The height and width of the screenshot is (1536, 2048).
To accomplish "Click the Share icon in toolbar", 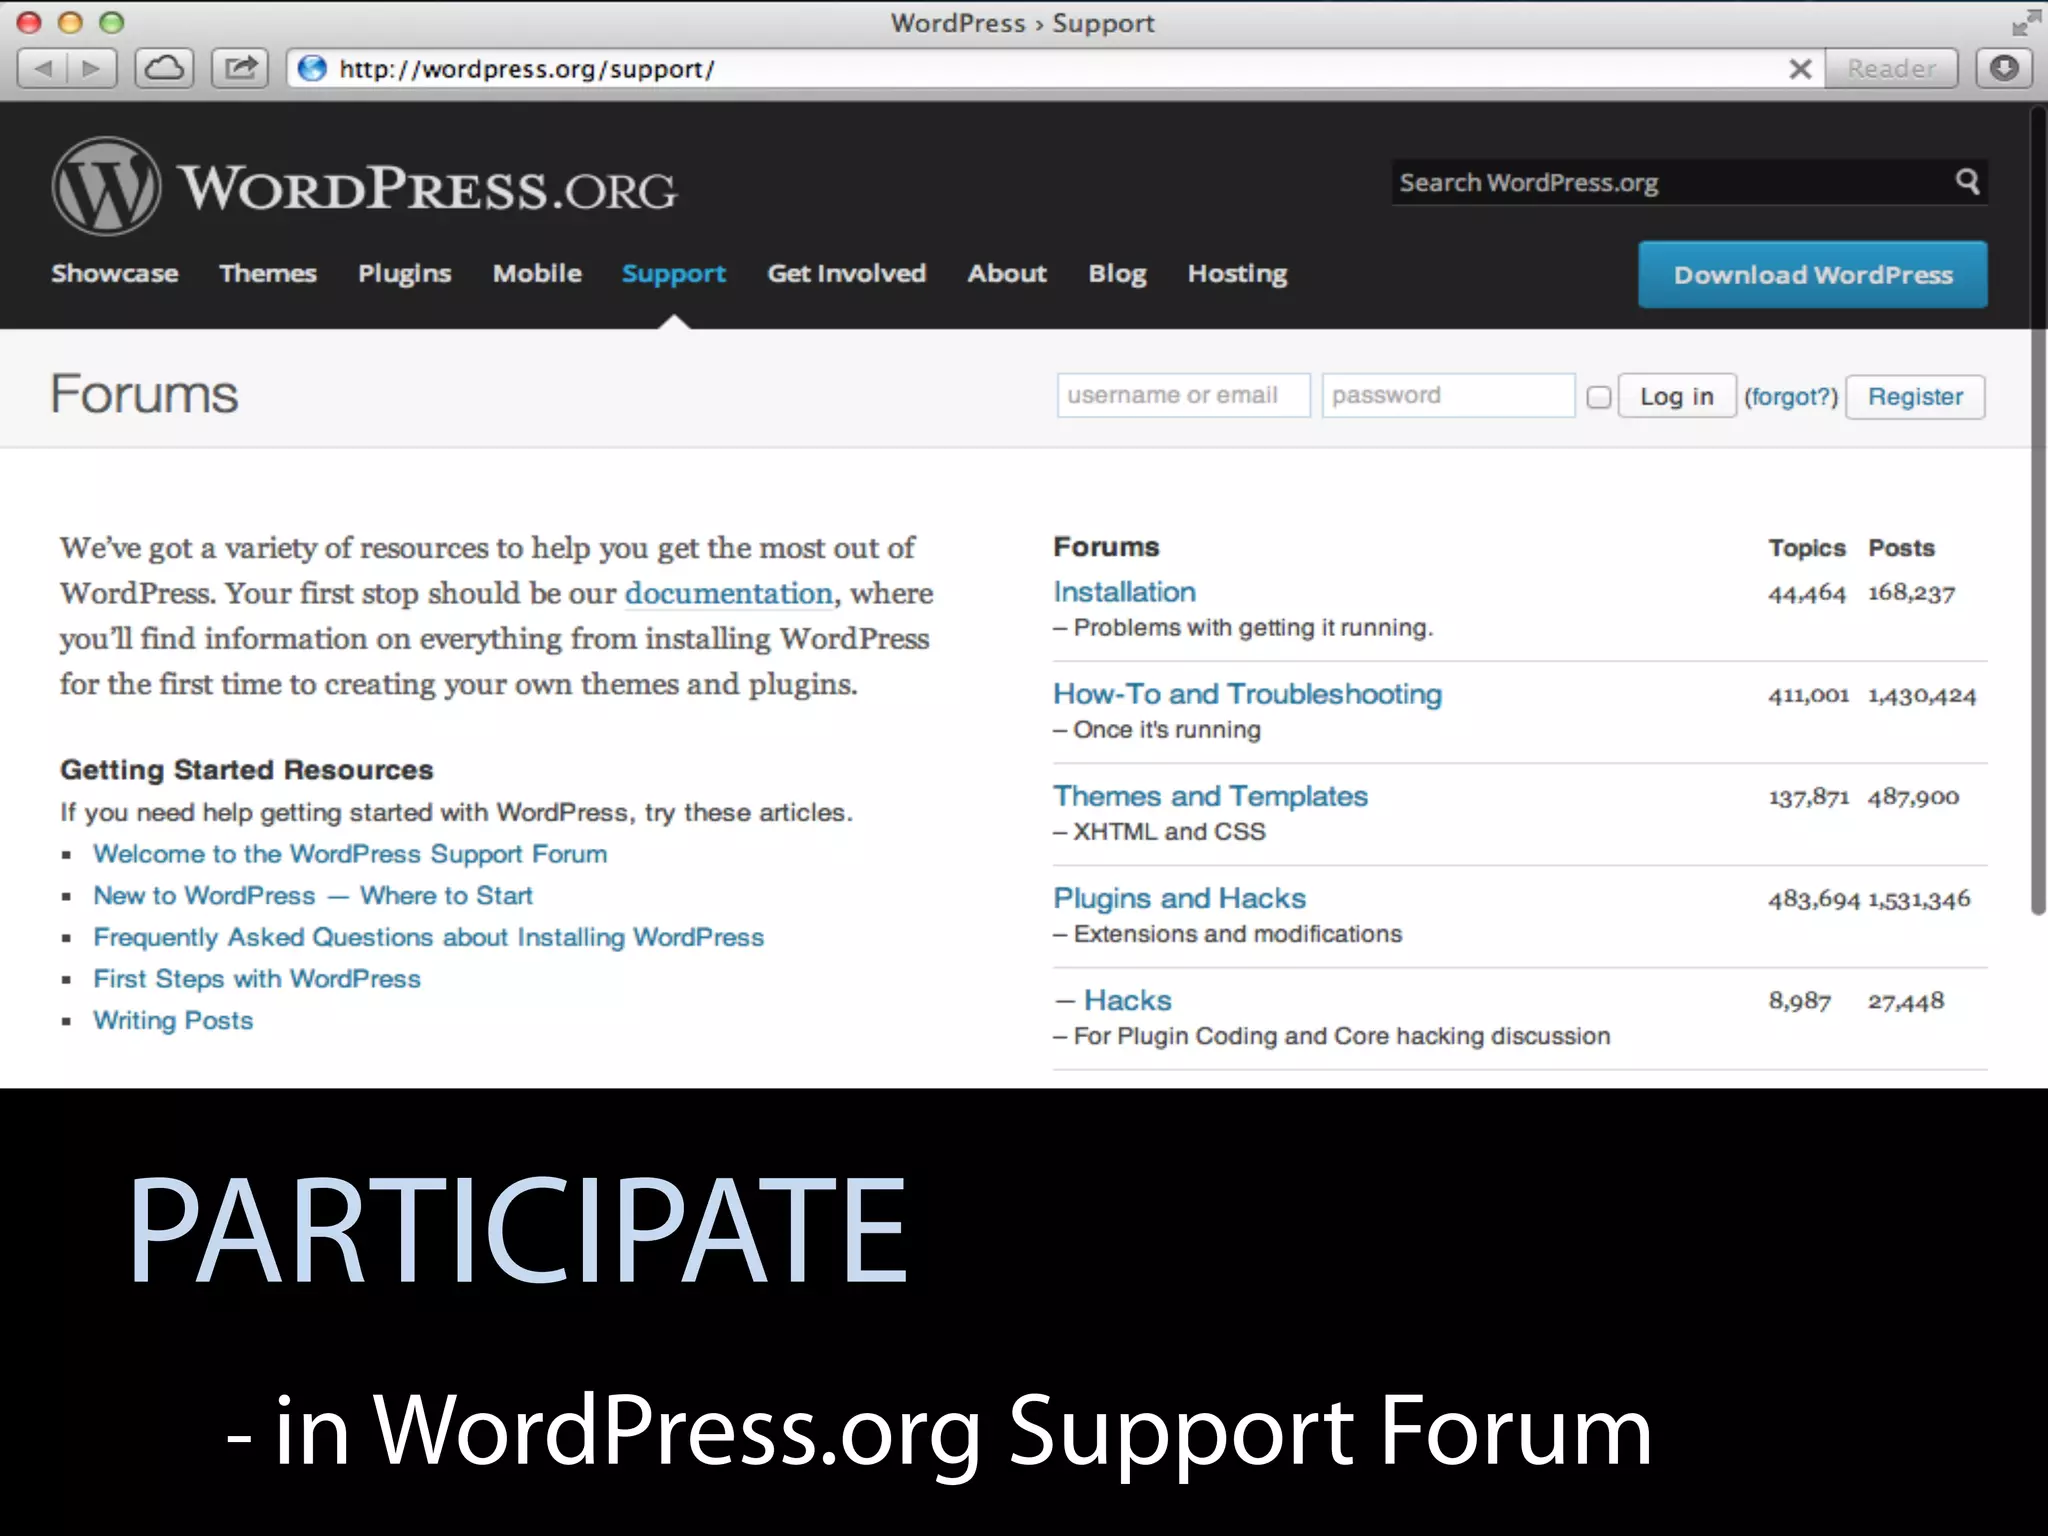I will coord(240,69).
